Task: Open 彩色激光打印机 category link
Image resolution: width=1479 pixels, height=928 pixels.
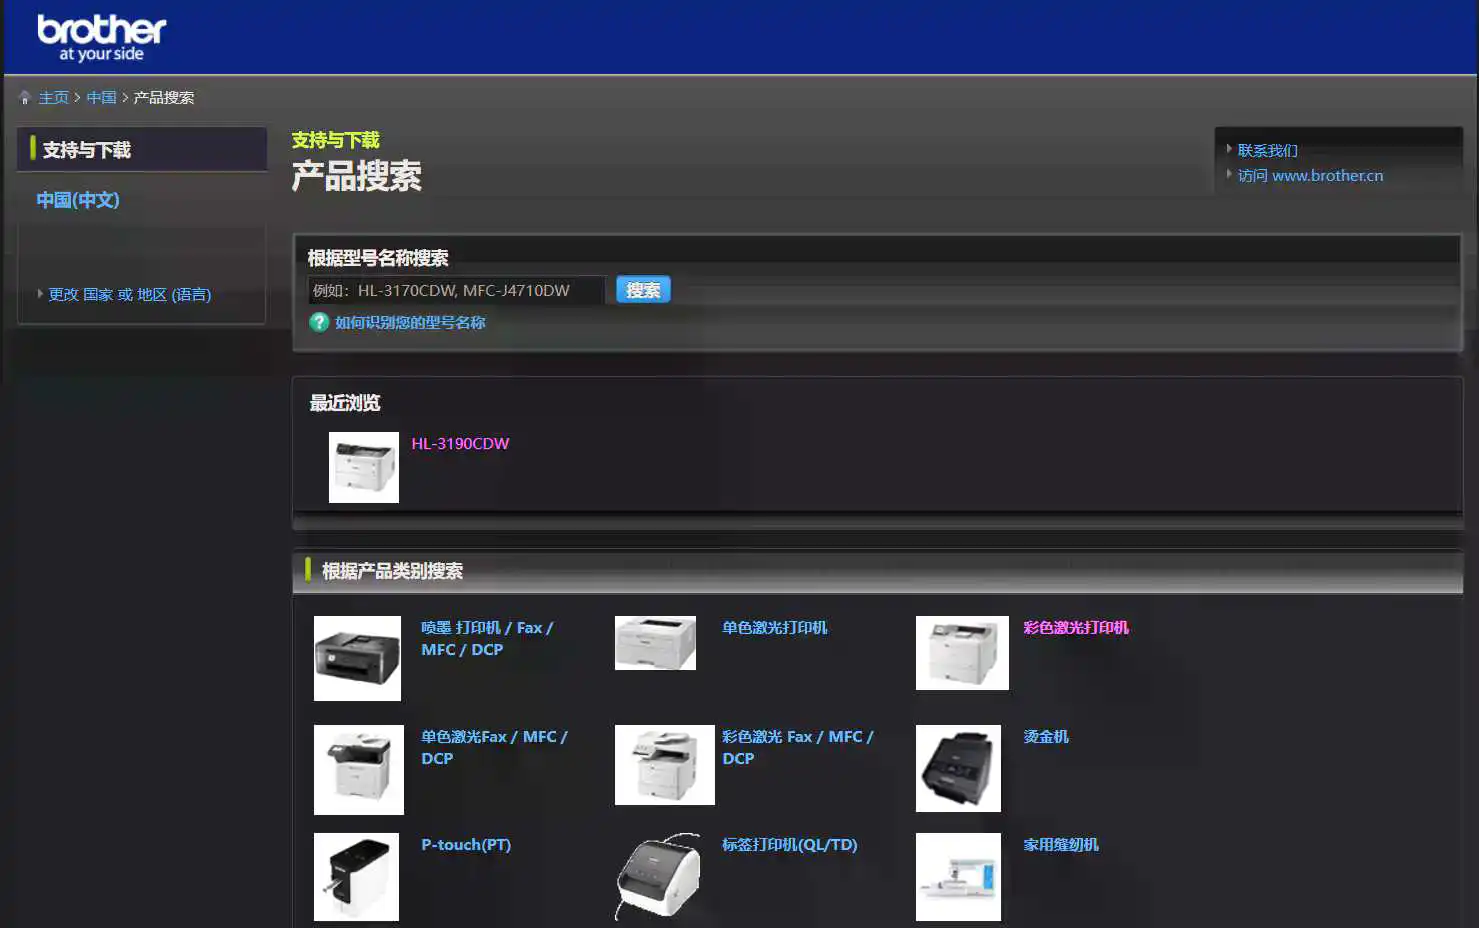Action: click(1076, 627)
